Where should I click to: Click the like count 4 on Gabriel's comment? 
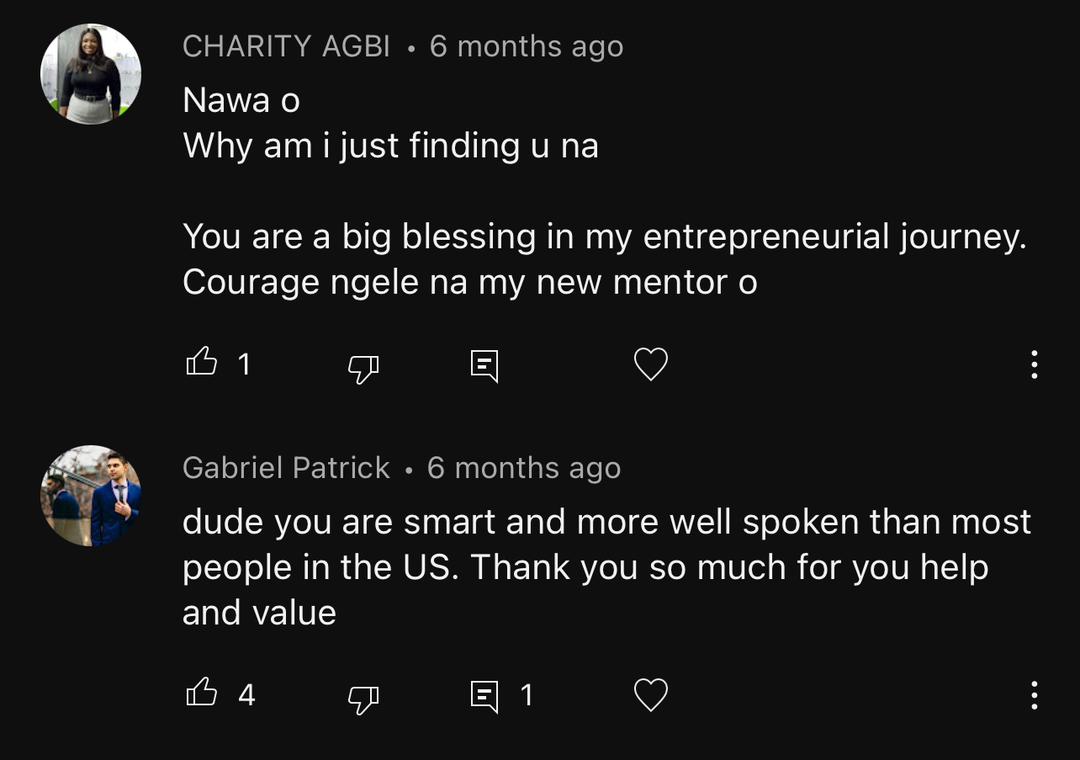point(247,694)
